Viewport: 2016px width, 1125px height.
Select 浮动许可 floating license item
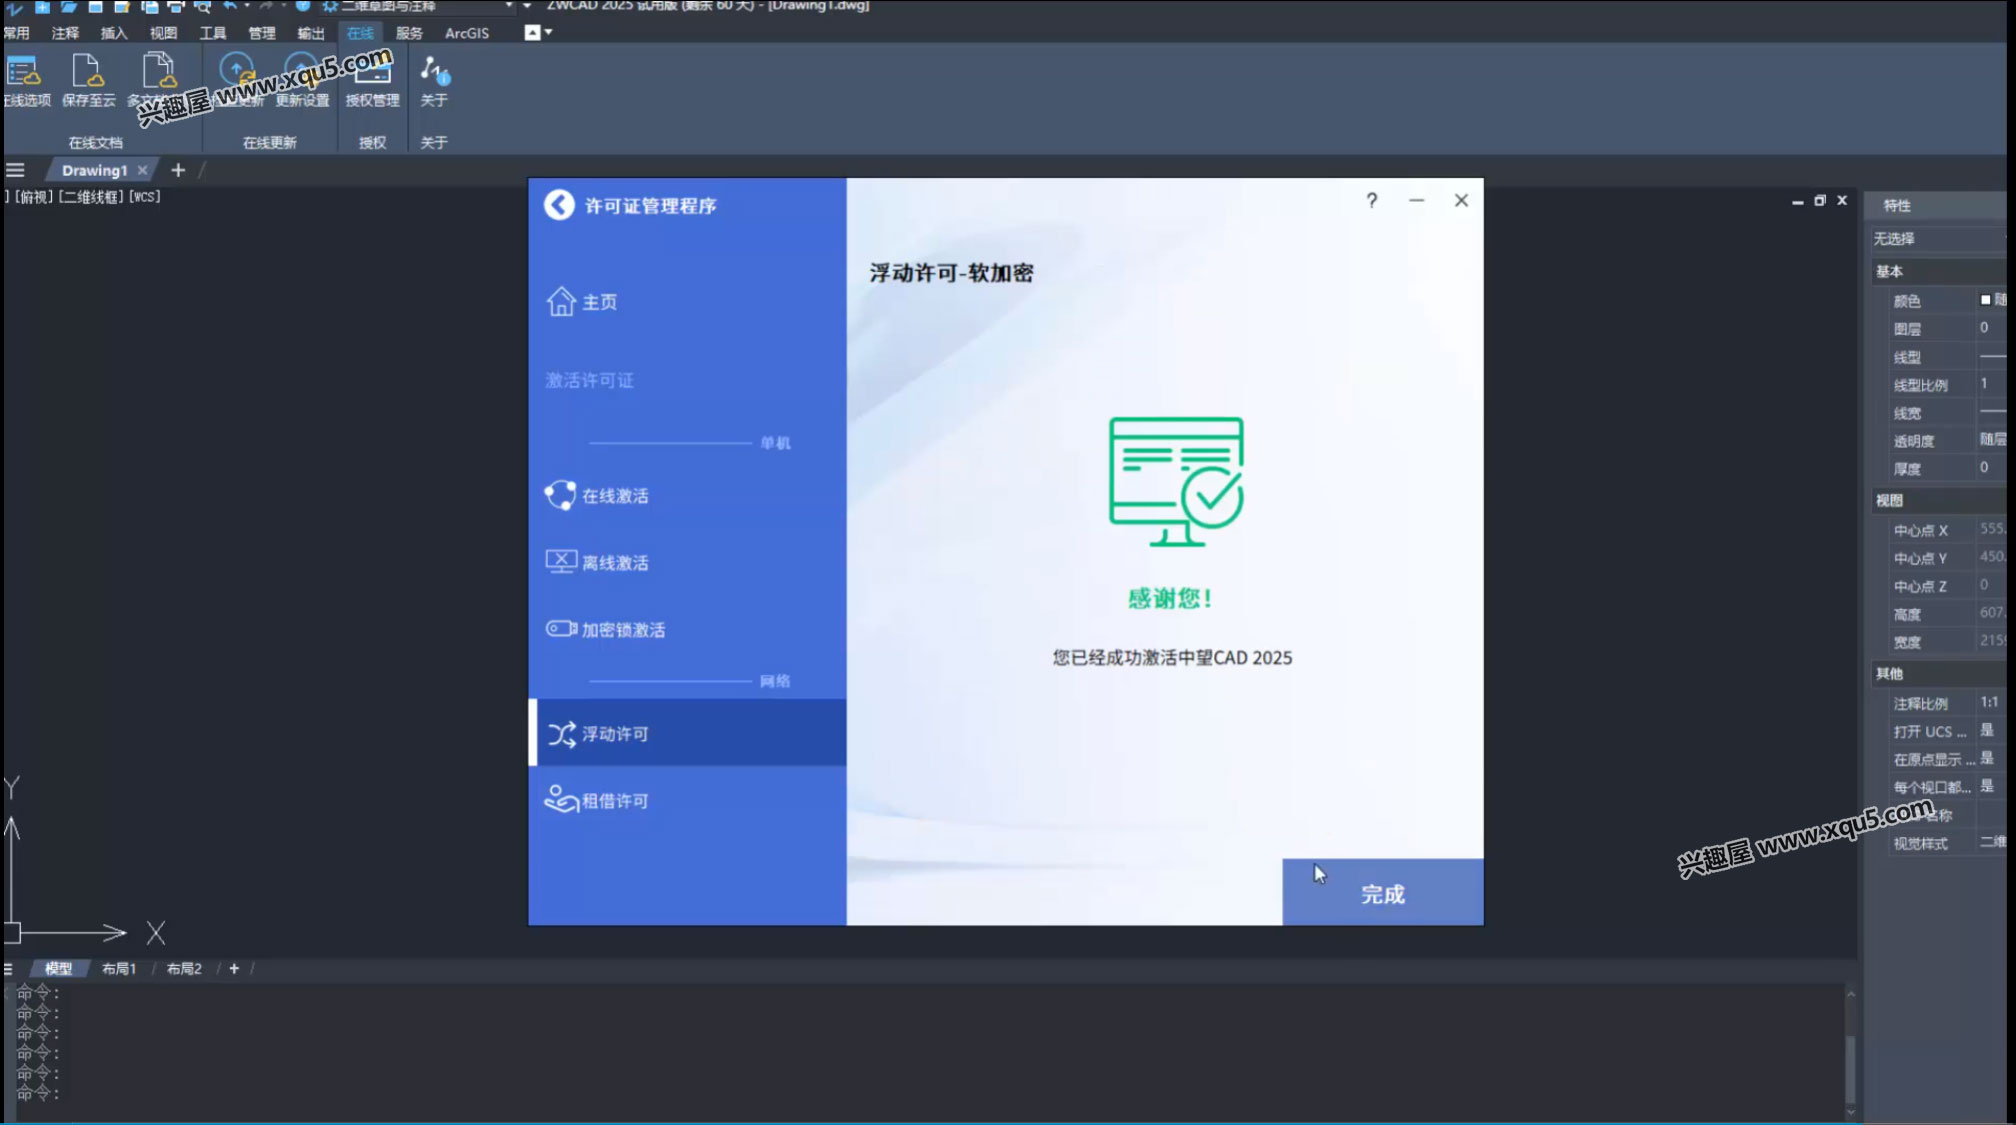coord(687,733)
